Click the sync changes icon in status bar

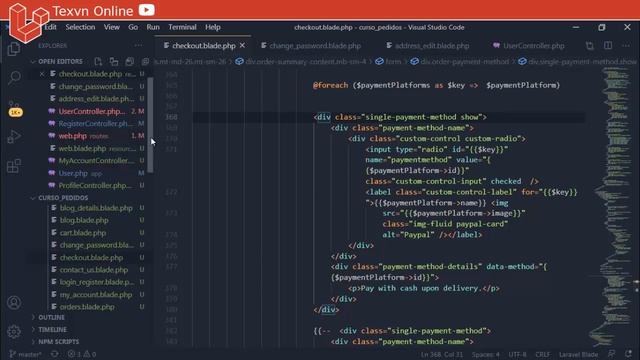pyautogui.click(x=54, y=354)
